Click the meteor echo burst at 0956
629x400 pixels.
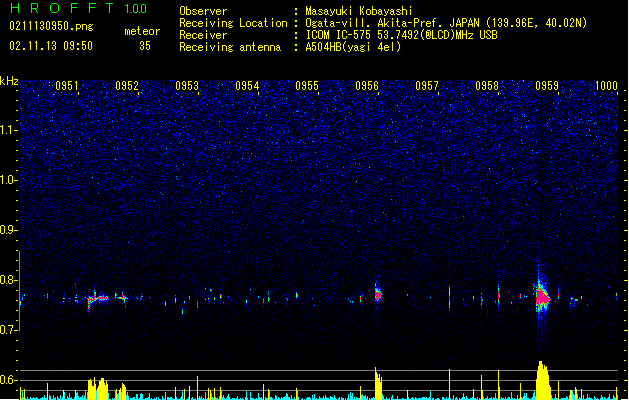tap(378, 295)
